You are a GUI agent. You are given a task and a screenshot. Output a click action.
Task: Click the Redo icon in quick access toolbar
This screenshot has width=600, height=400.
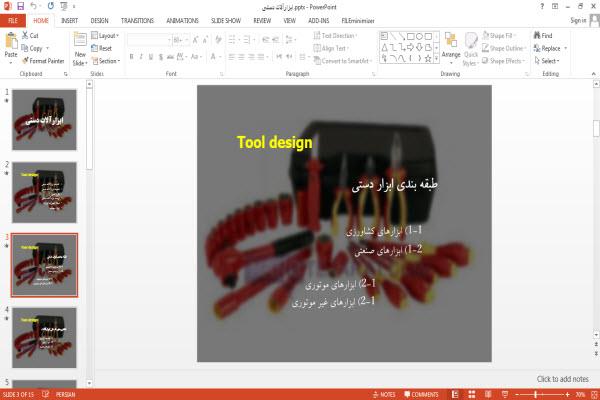click(51, 6)
